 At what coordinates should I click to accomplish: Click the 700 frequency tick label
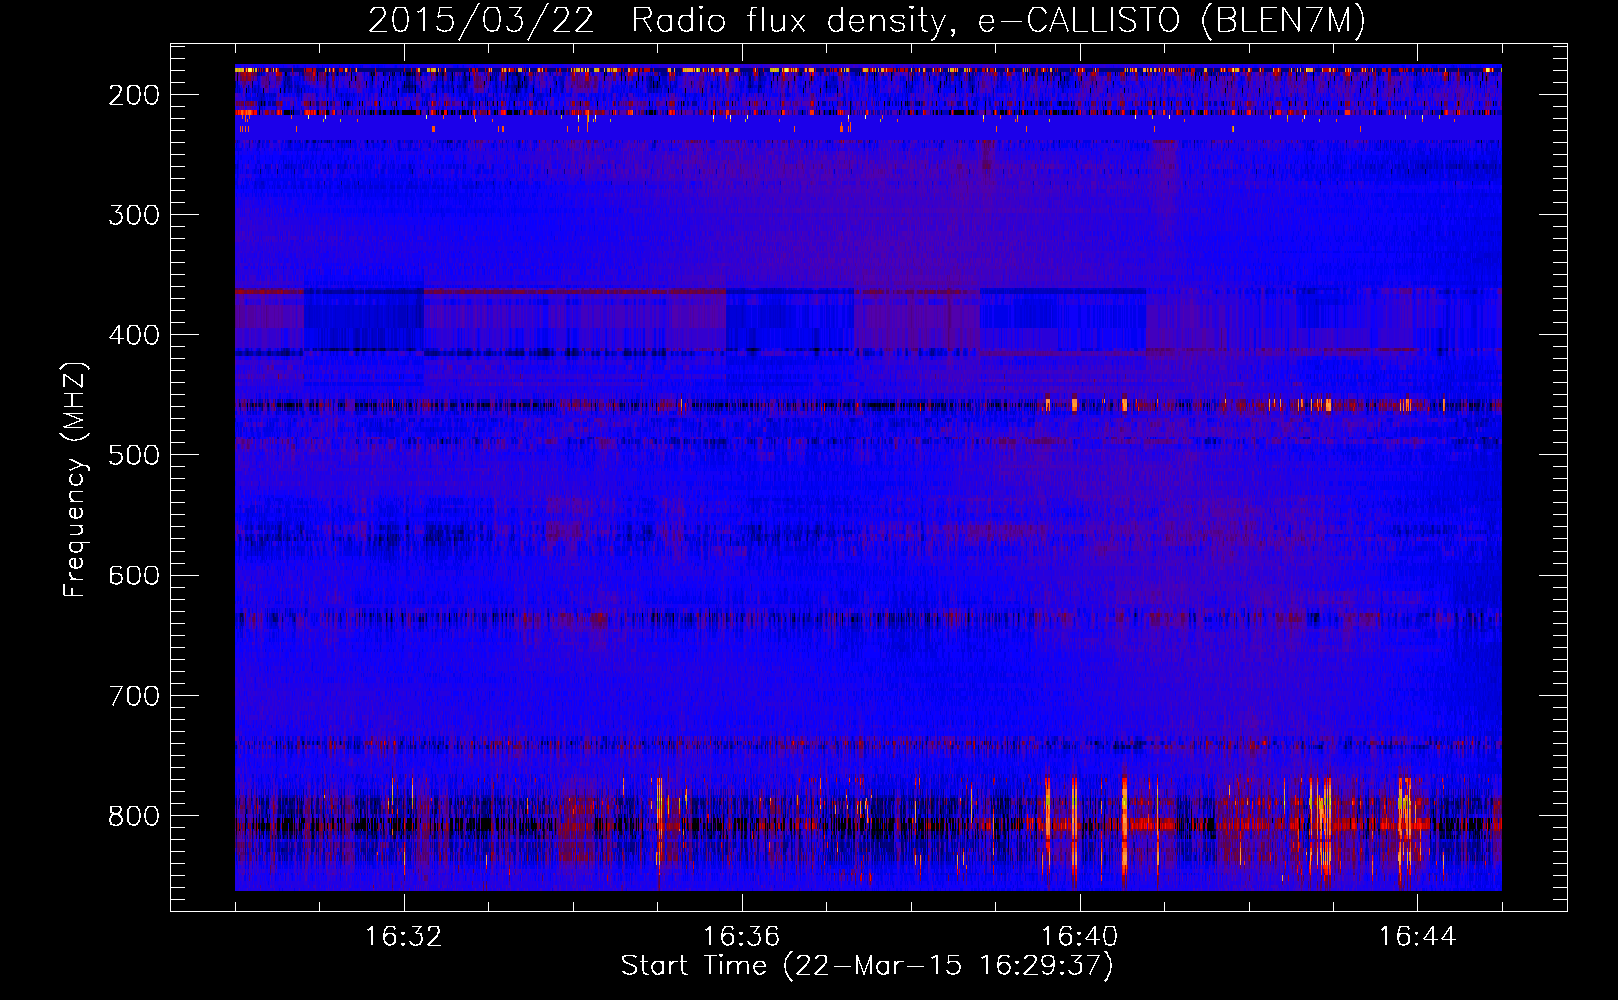coord(134,695)
